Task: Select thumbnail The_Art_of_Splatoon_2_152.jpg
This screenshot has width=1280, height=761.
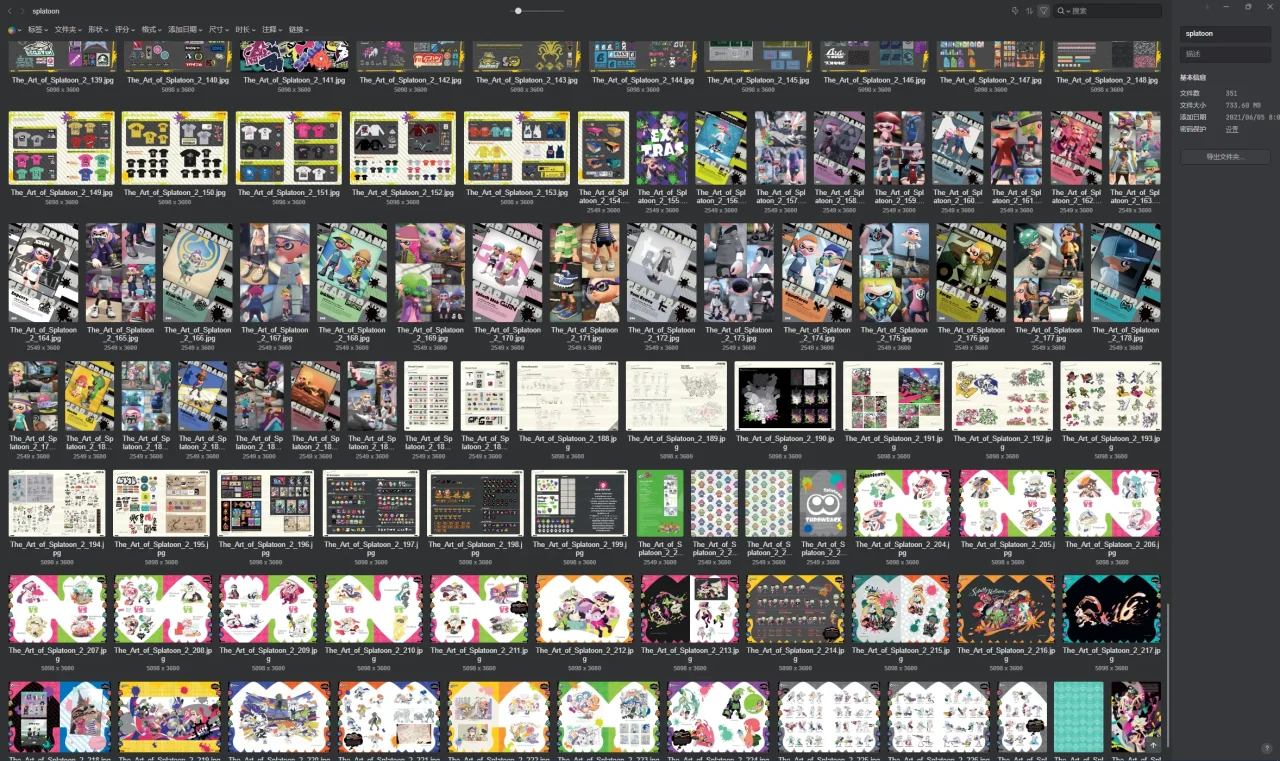Action: (403, 148)
